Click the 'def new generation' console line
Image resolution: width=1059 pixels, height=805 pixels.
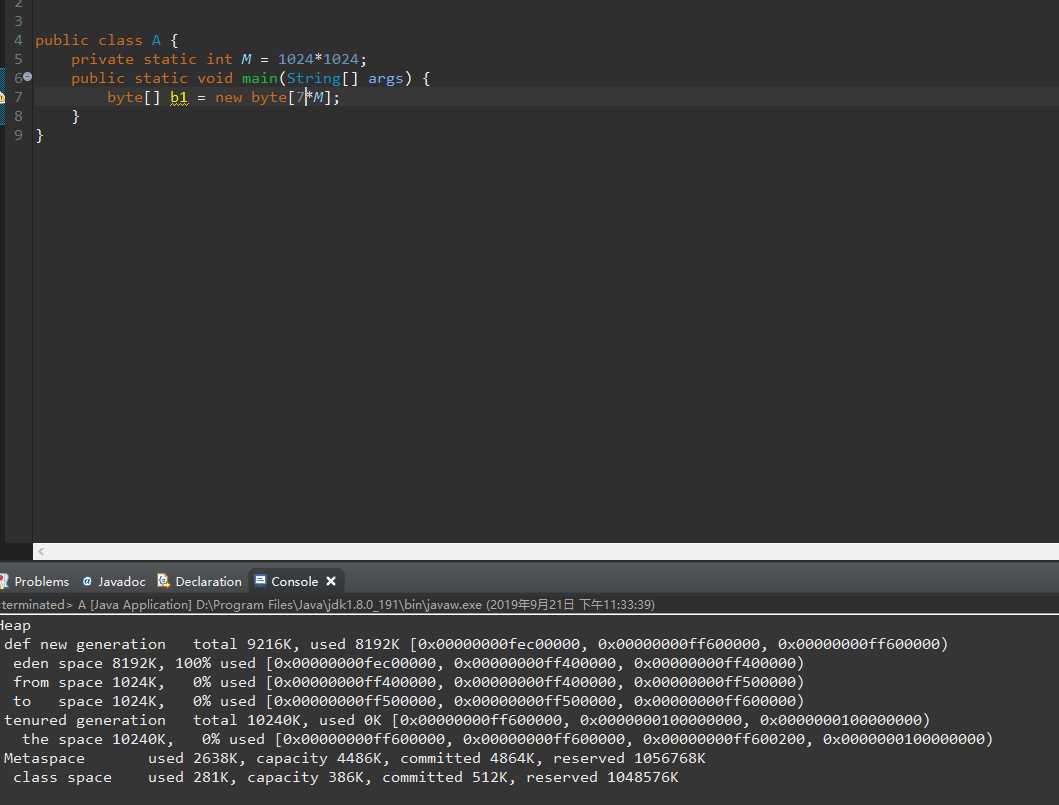[x=475, y=644]
